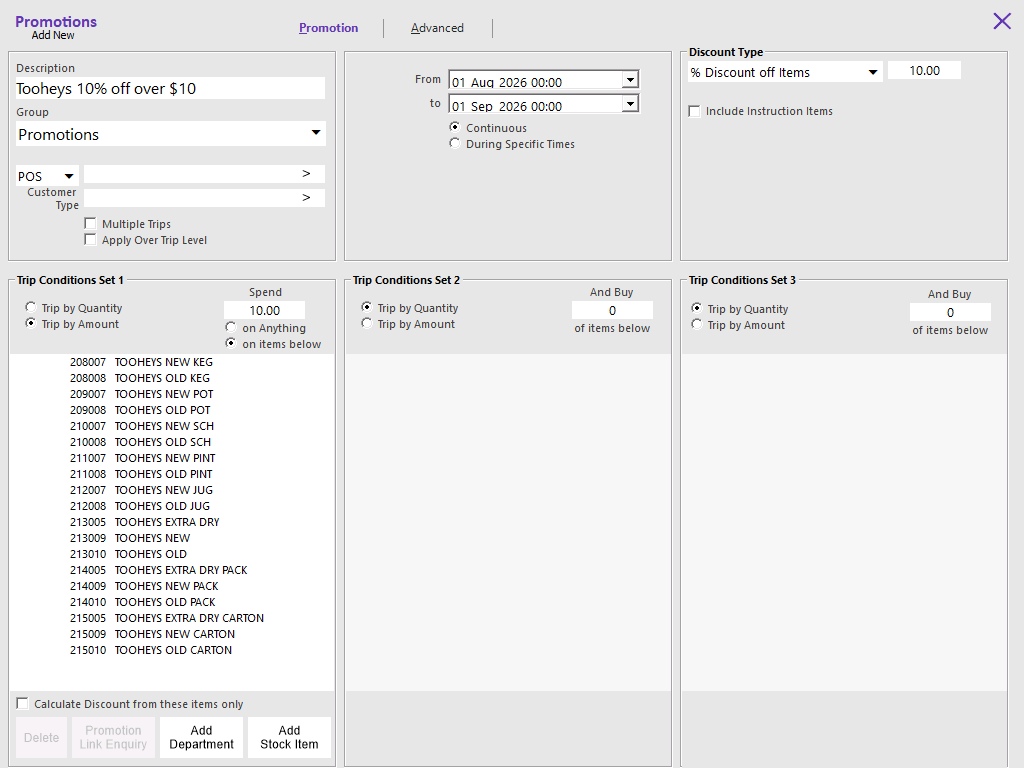Select Trip by Quantity in Set 1
Image resolution: width=1024 pixels, height=768 pixels.
(x=31, y=308)
